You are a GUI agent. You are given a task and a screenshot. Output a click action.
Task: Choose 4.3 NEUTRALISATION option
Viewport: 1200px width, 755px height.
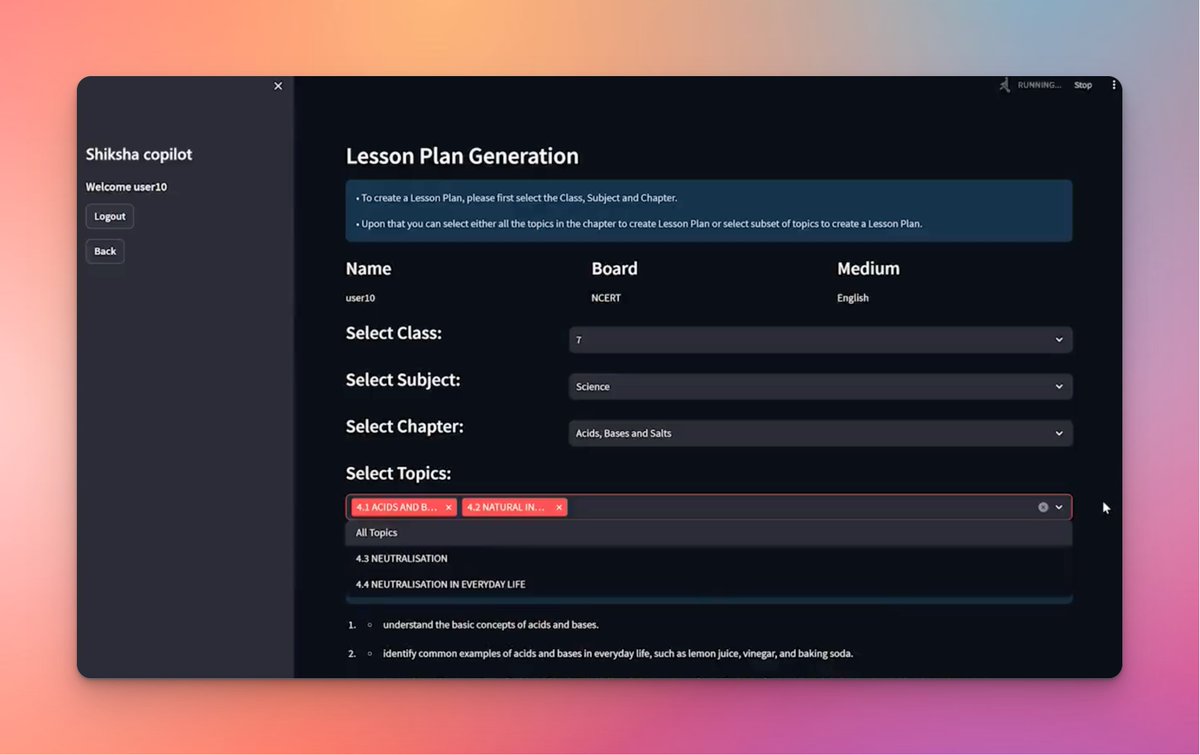[709, 558]
